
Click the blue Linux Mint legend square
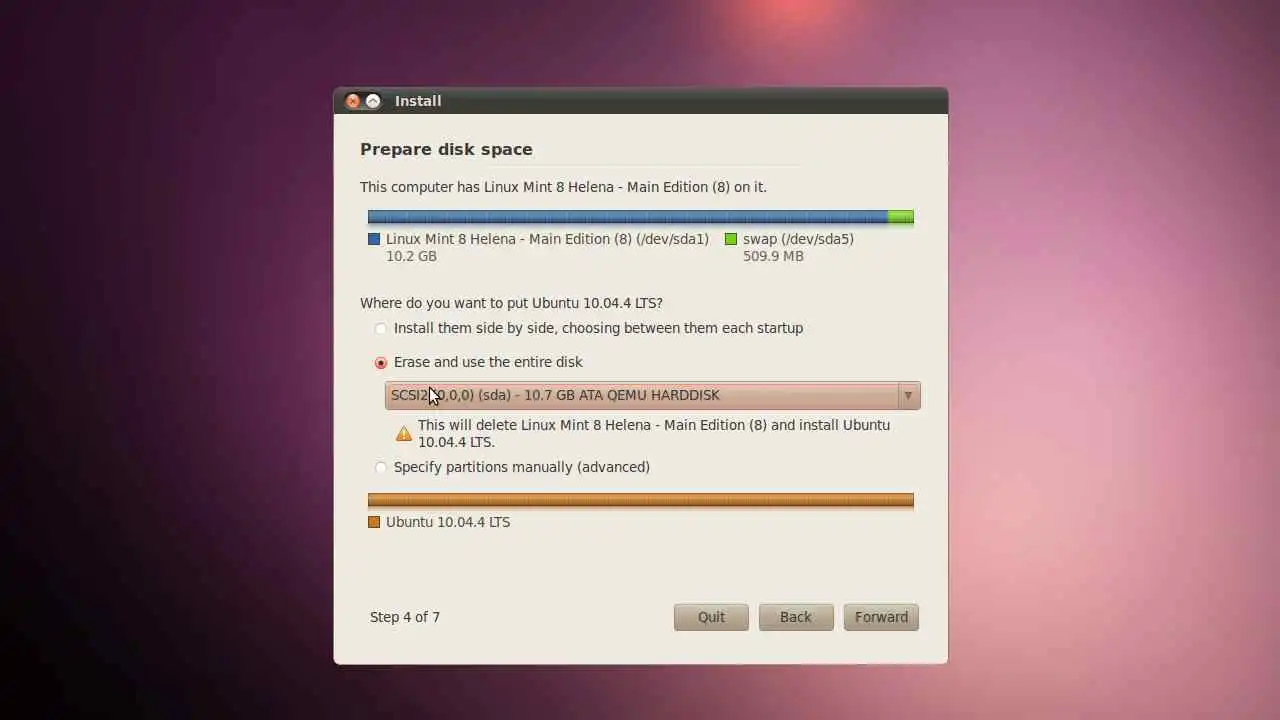(374, 239)
